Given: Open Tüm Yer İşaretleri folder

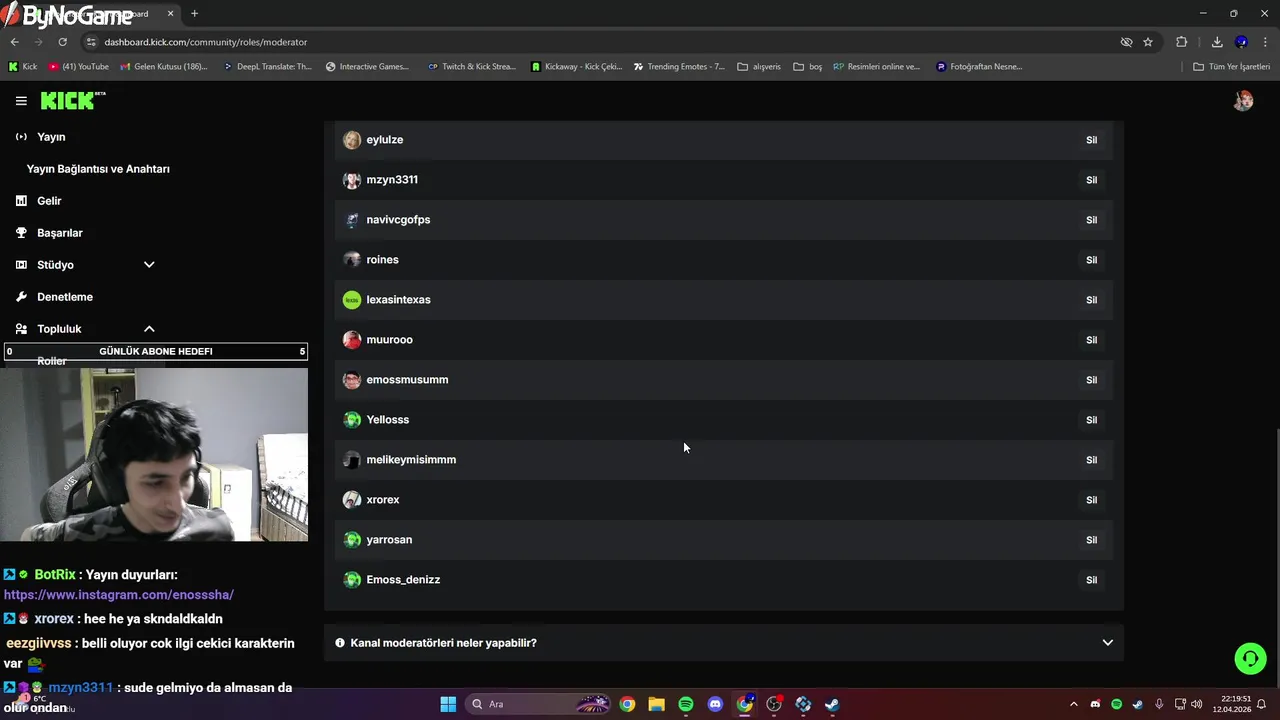Looking at the screenshot, I should [1232, 67].
